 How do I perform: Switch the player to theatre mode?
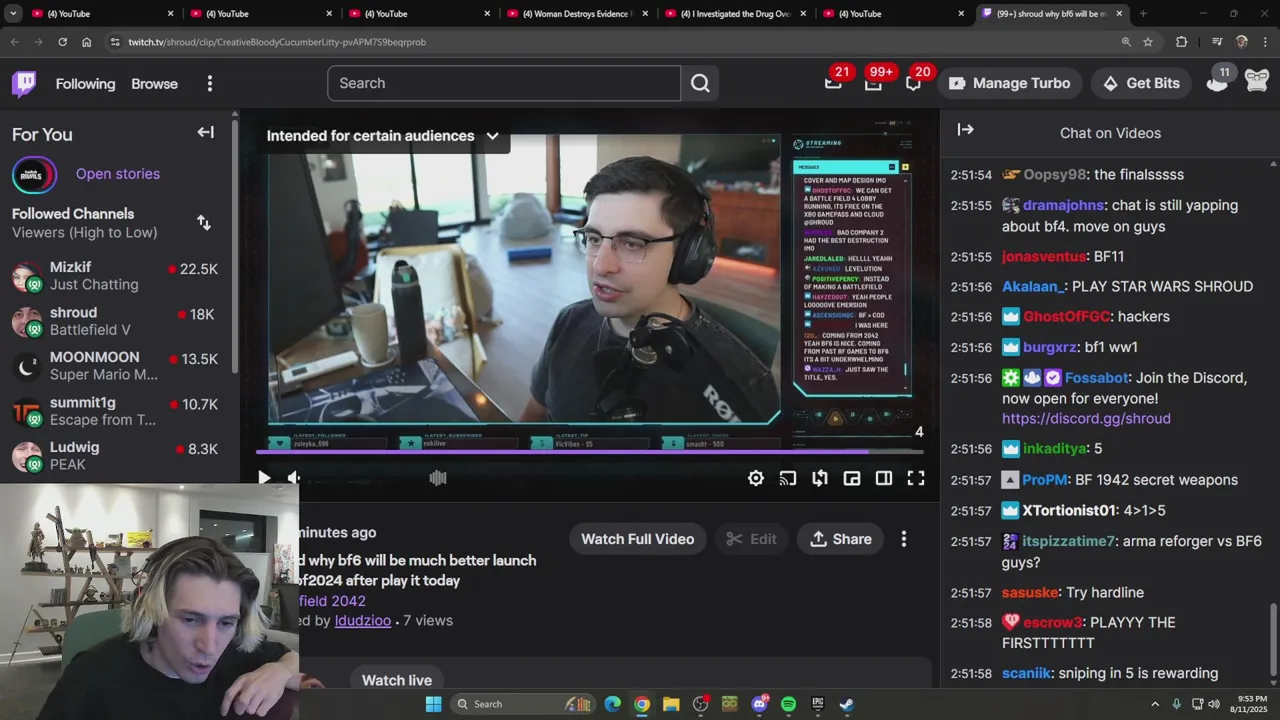tap(884, 479)
